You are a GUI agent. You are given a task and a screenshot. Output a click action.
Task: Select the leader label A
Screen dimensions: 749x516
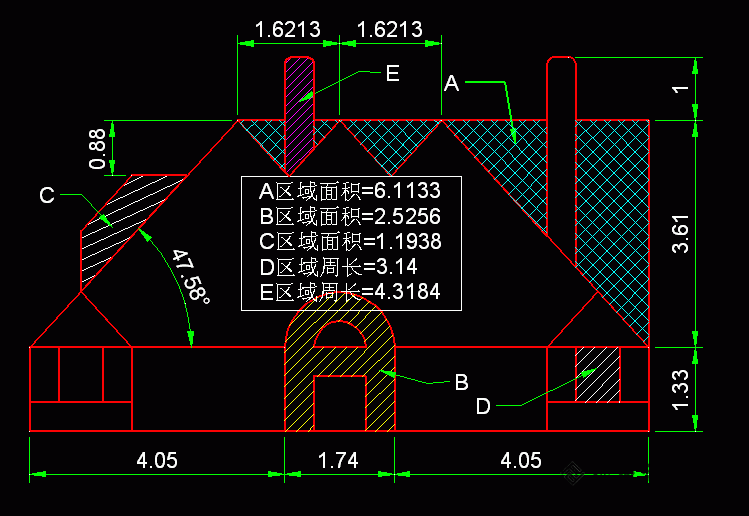tap(451, 84)
